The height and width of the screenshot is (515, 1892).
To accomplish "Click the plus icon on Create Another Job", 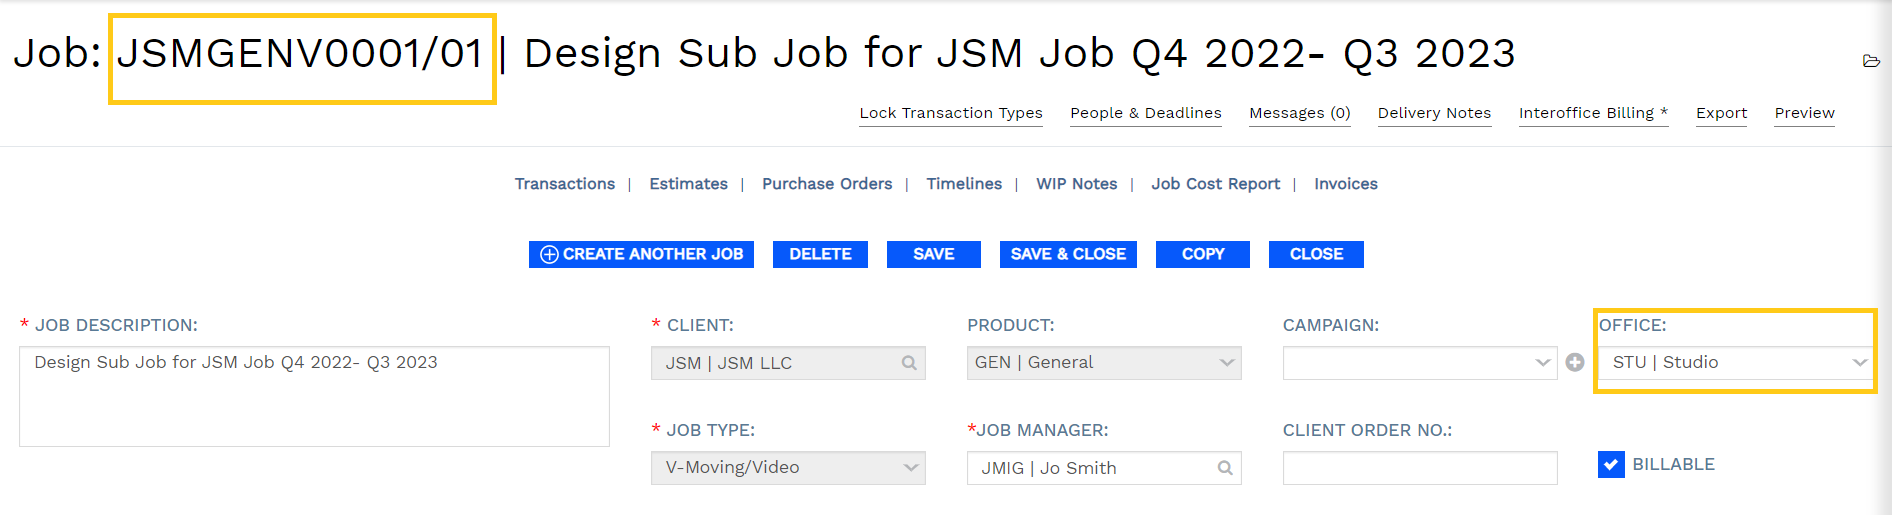I will point(549,254).
